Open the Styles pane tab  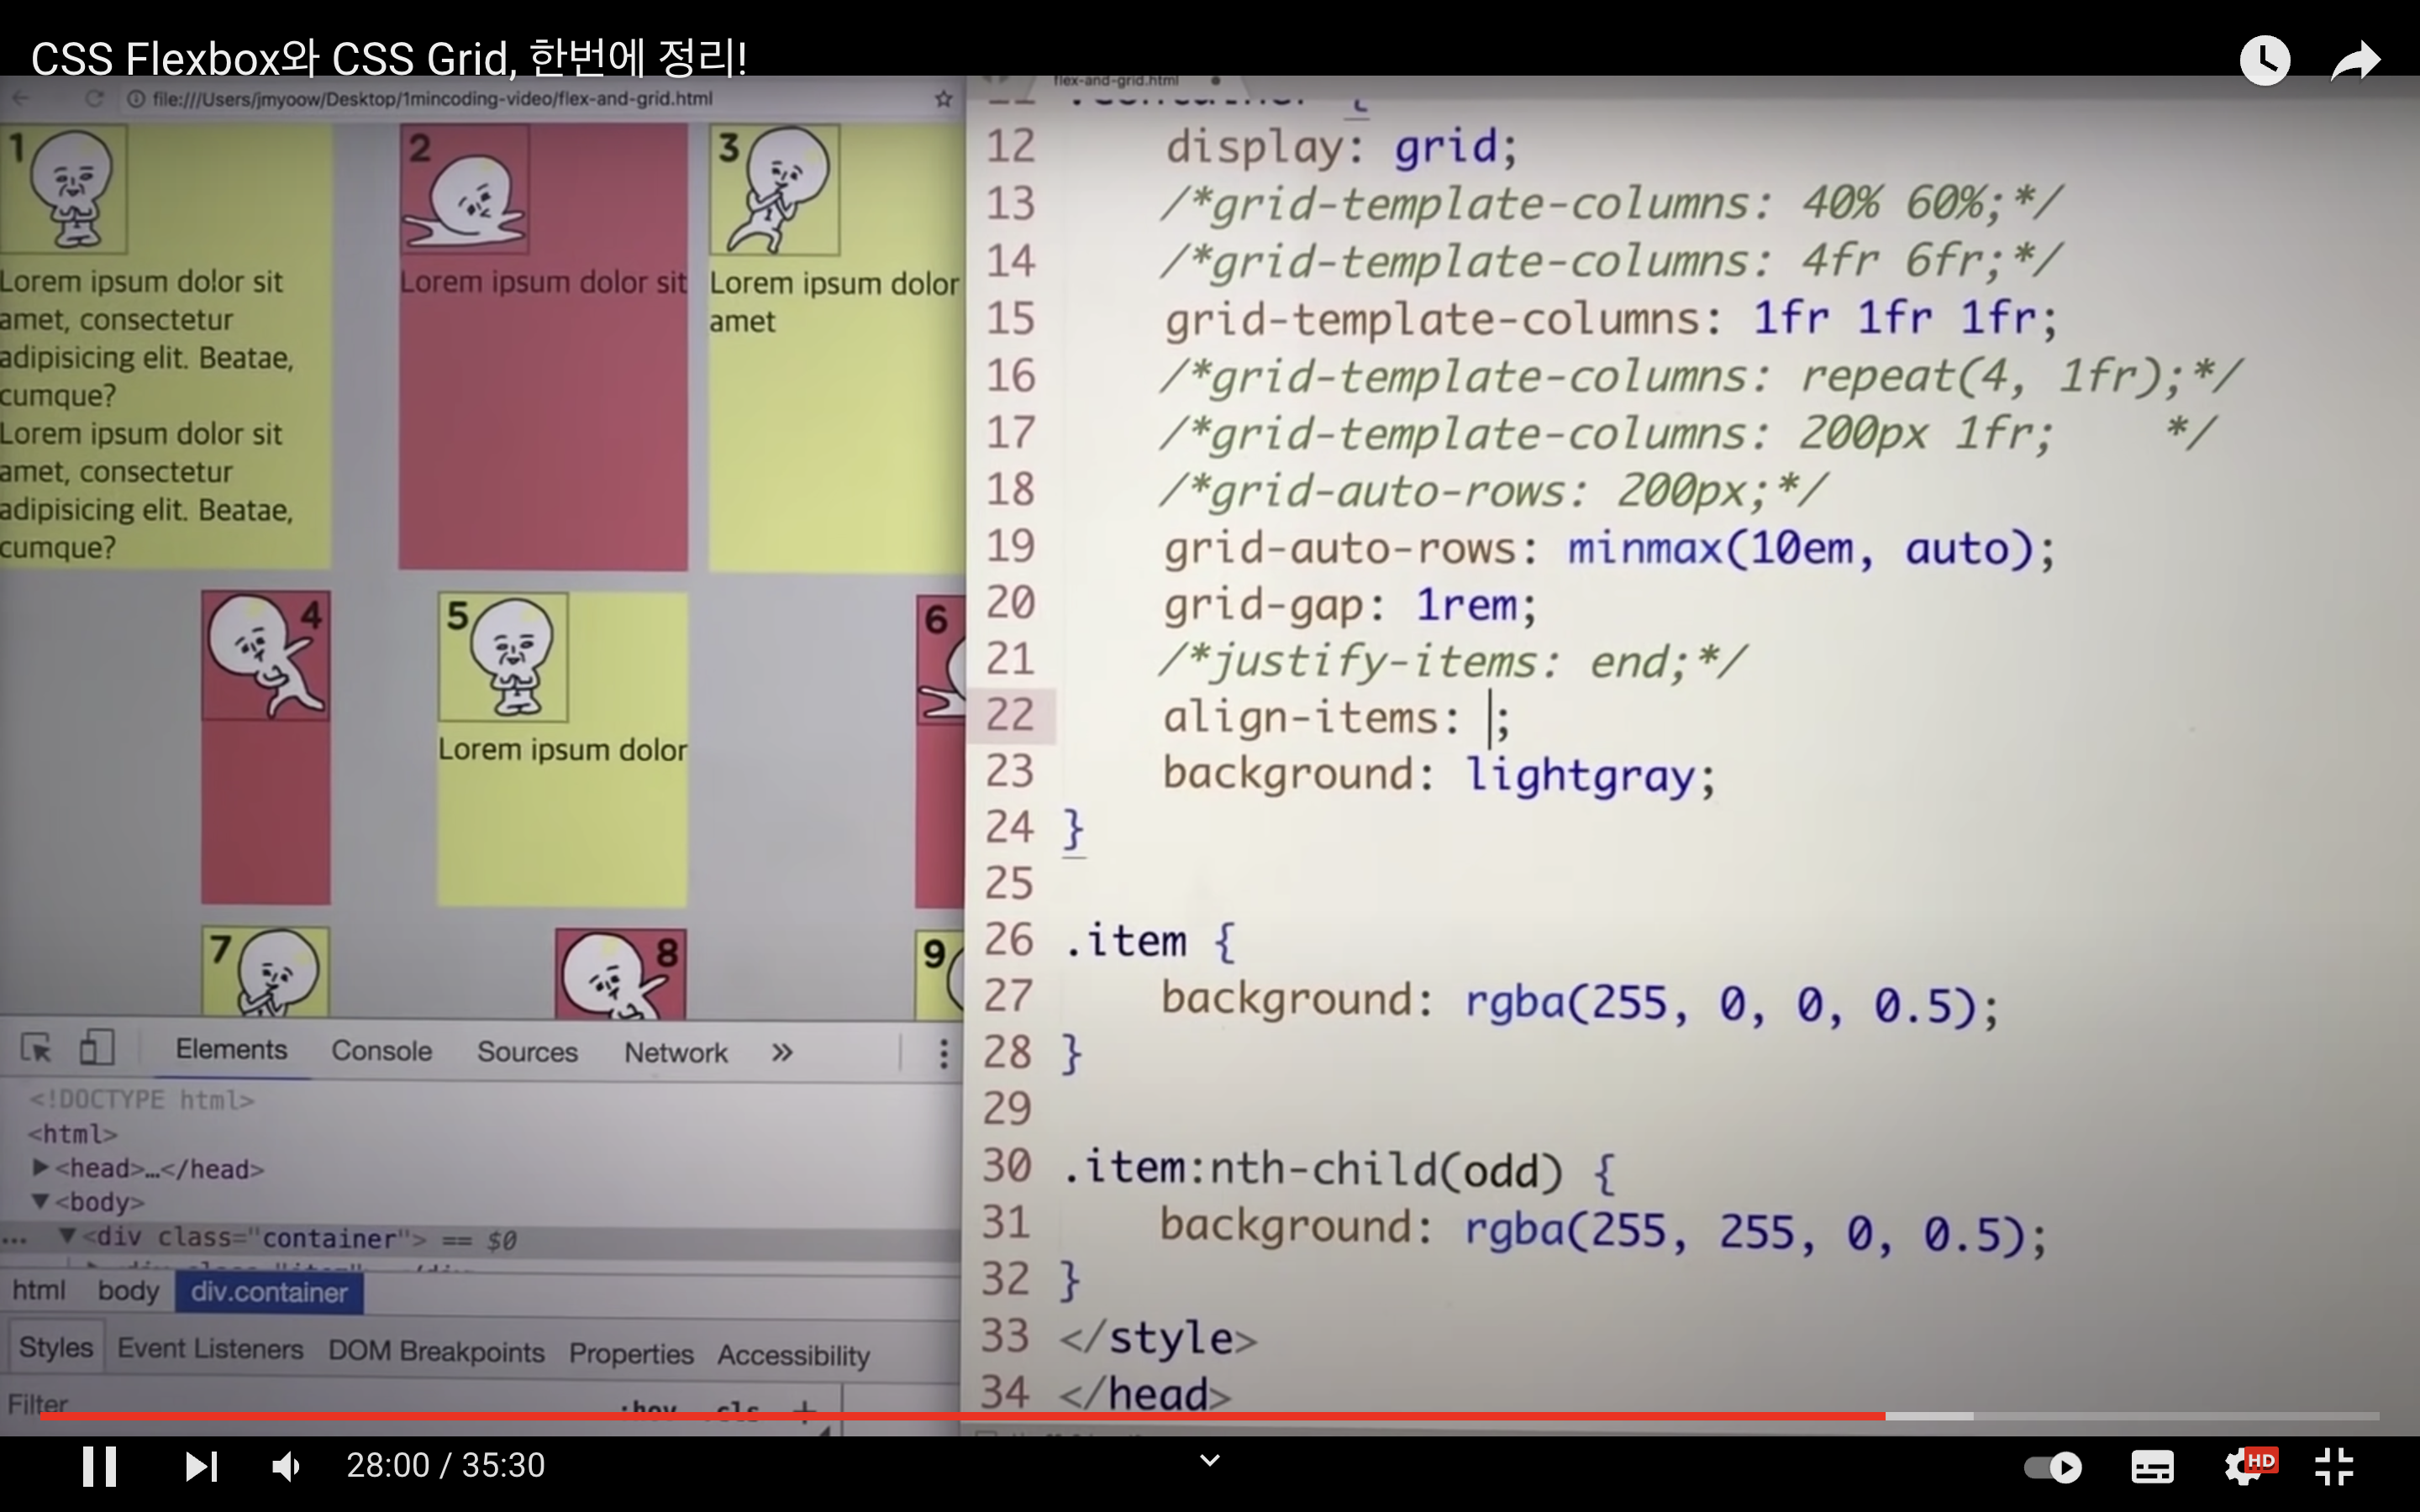pyautogui.click(x=55, y=1348)
